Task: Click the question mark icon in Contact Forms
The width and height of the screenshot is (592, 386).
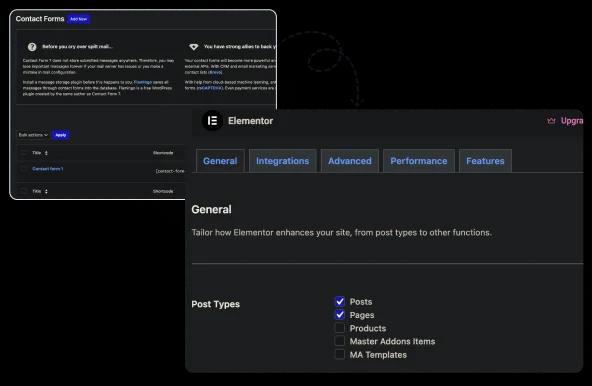Action: (x=32, y=47)
